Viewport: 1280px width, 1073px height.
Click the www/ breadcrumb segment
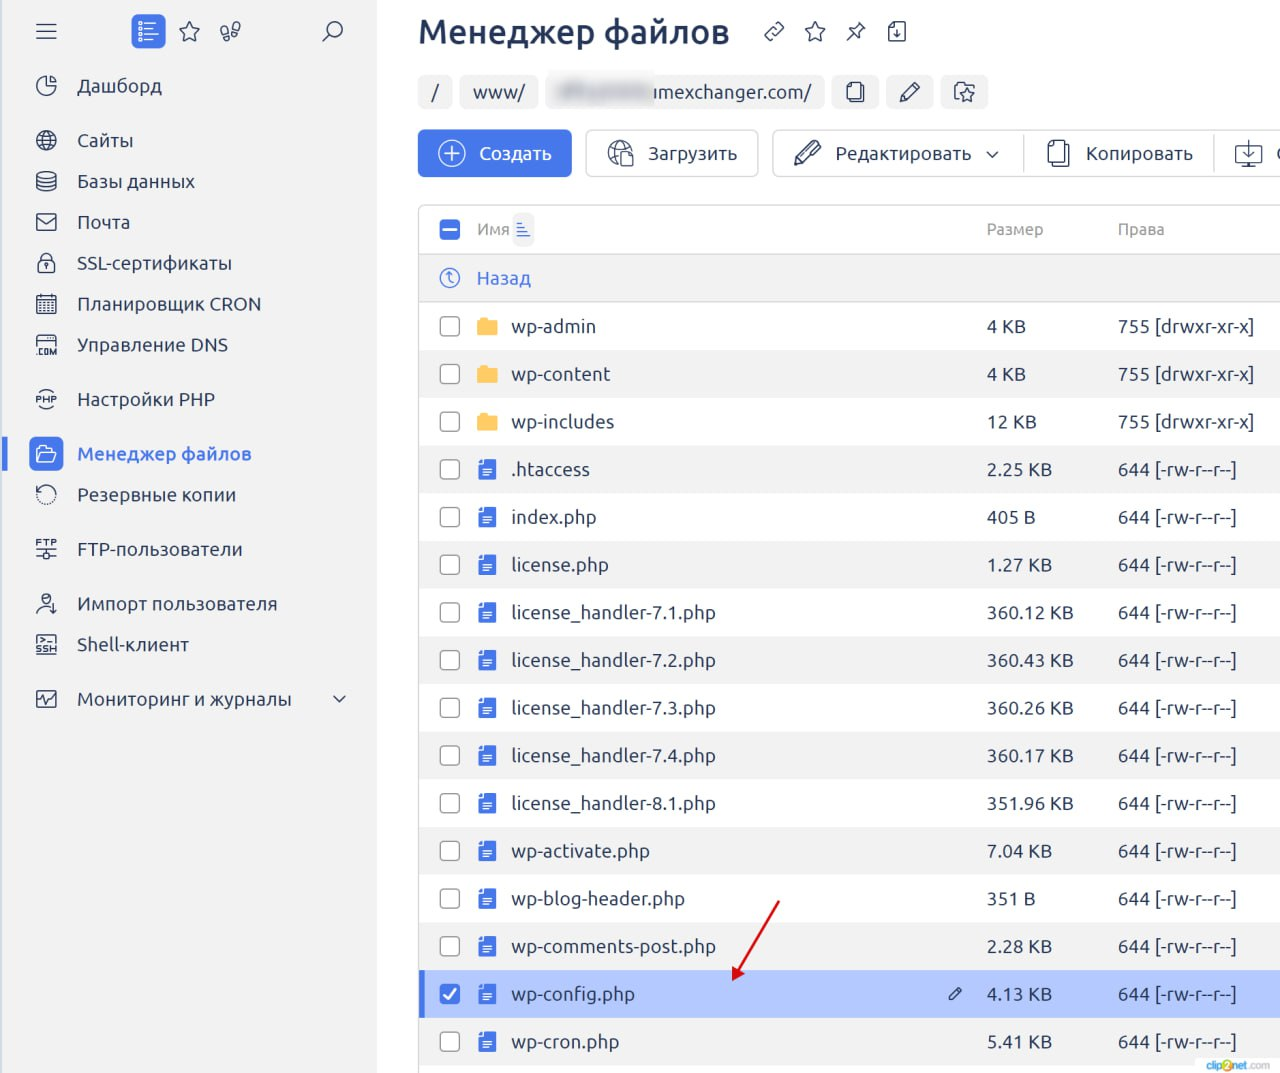click(x=498, y=92)
